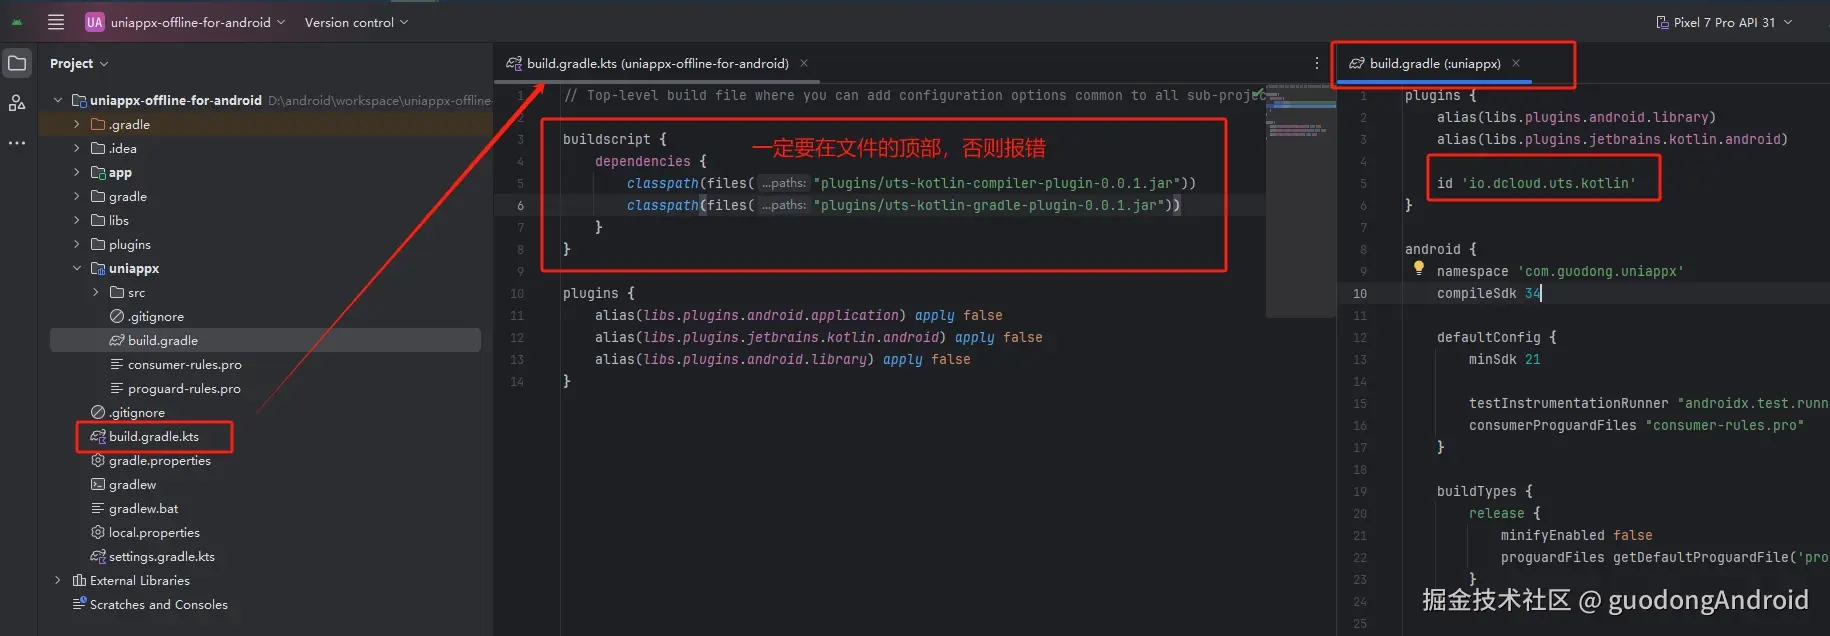Open the Project tool window icon
This screenshot has width=1830, height=636.
[x=17, y=63]
